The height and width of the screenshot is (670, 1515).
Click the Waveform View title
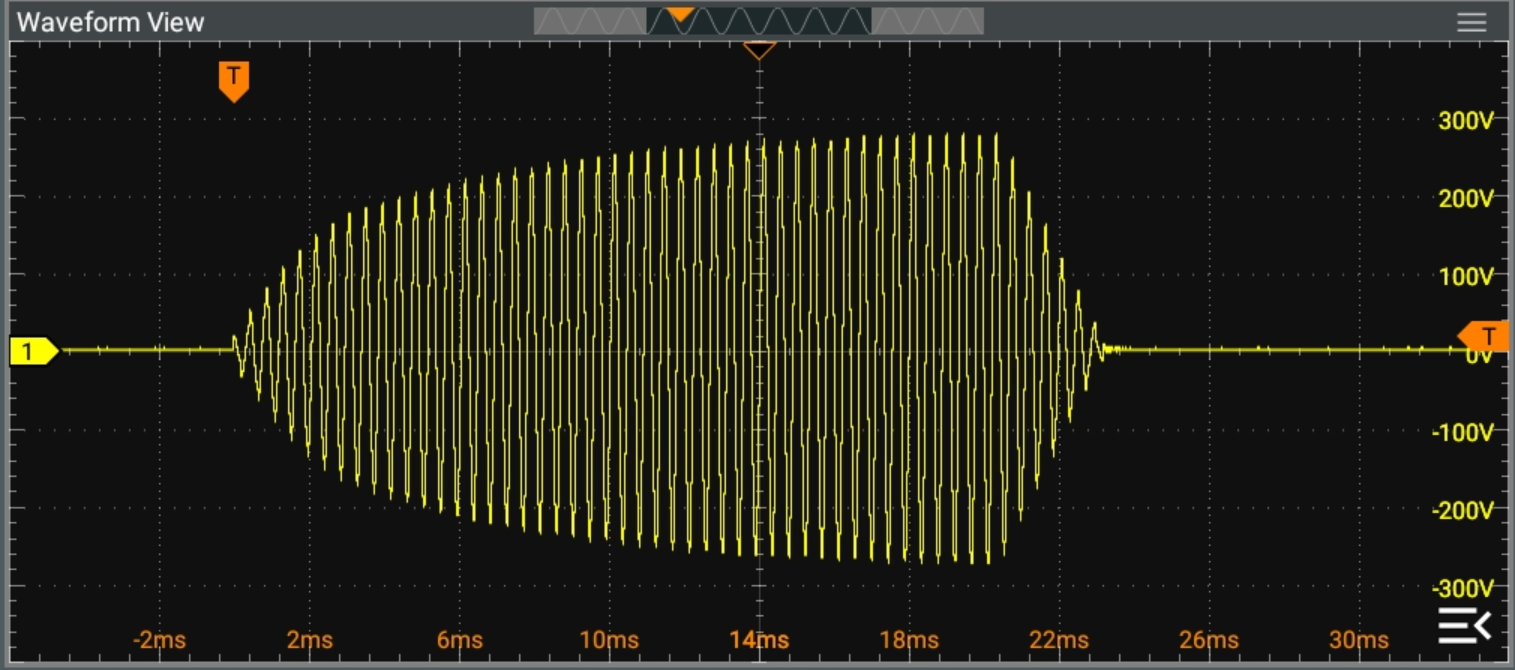[x=111, y=22]
